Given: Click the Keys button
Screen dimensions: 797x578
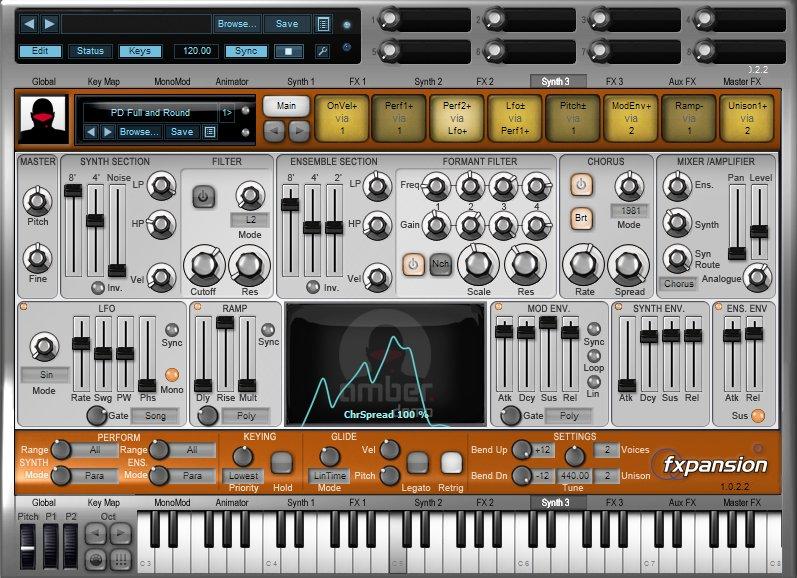Looking at the screenshot, I should [140, 51].
